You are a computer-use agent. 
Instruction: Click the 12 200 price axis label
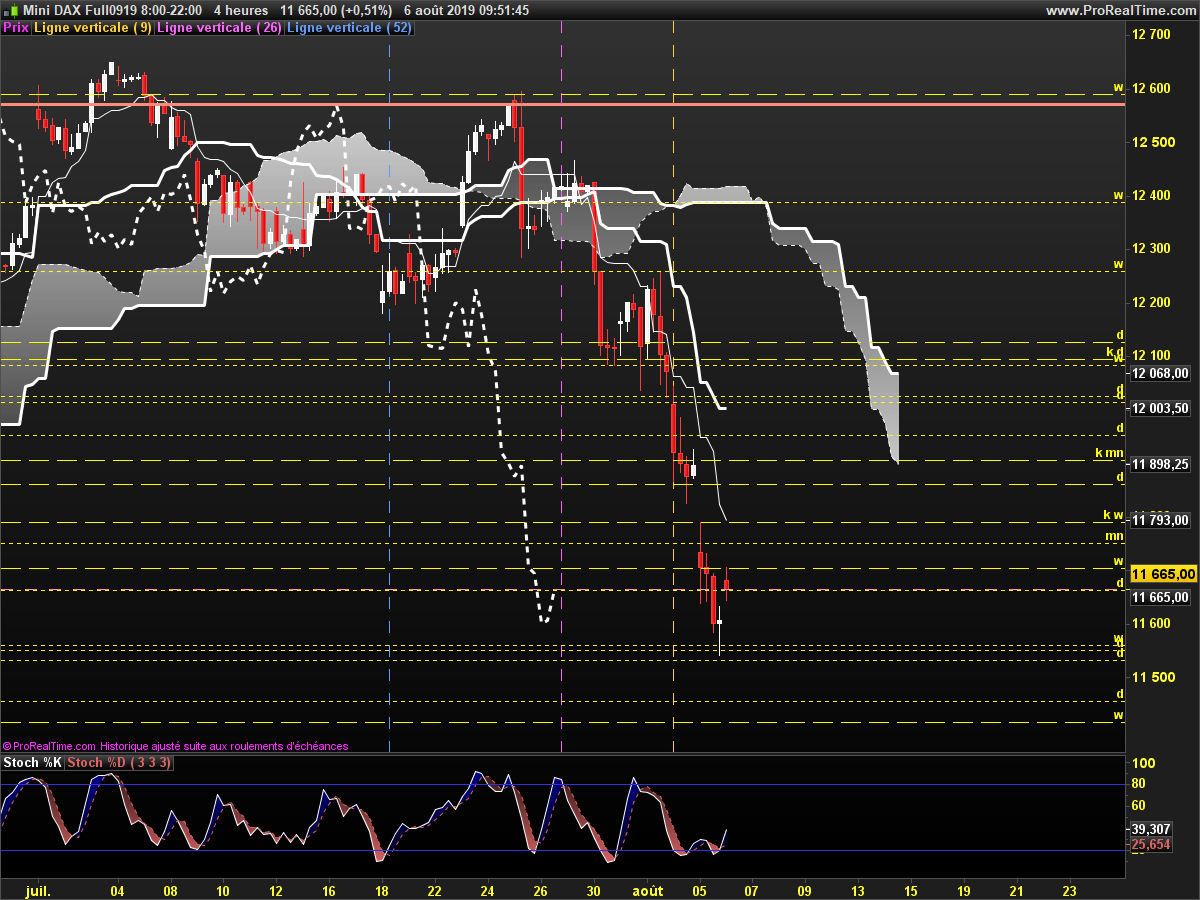1150,302
